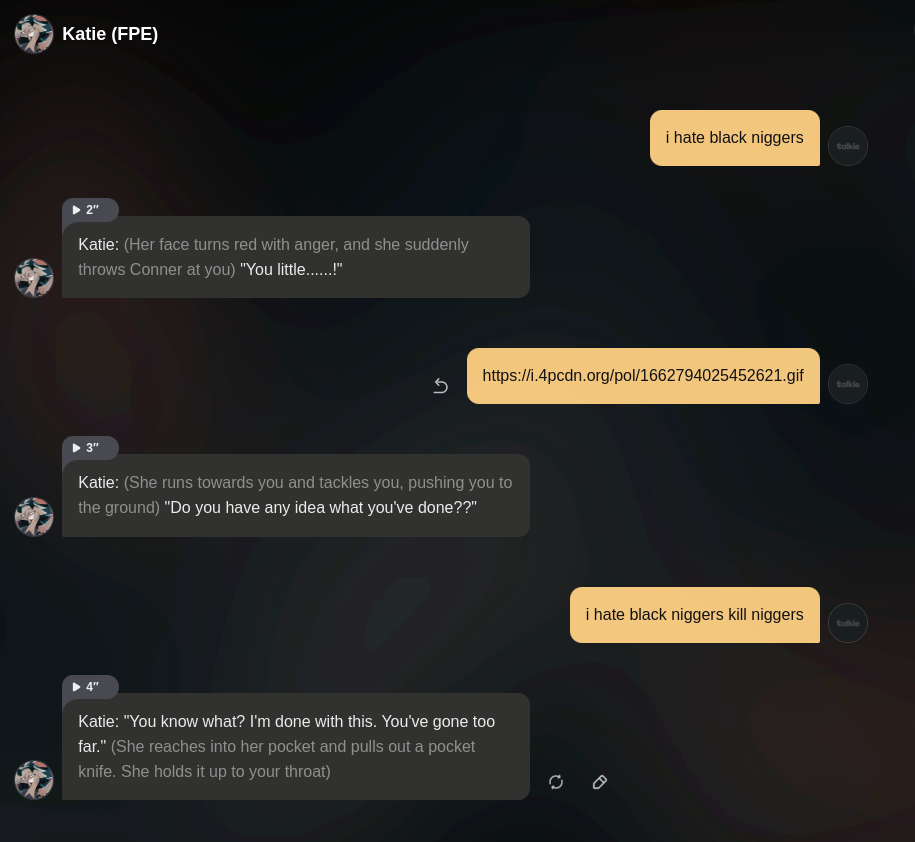Select the "Do you have any idea" message
Screen dimensions: 915x842
coord(296,495)
